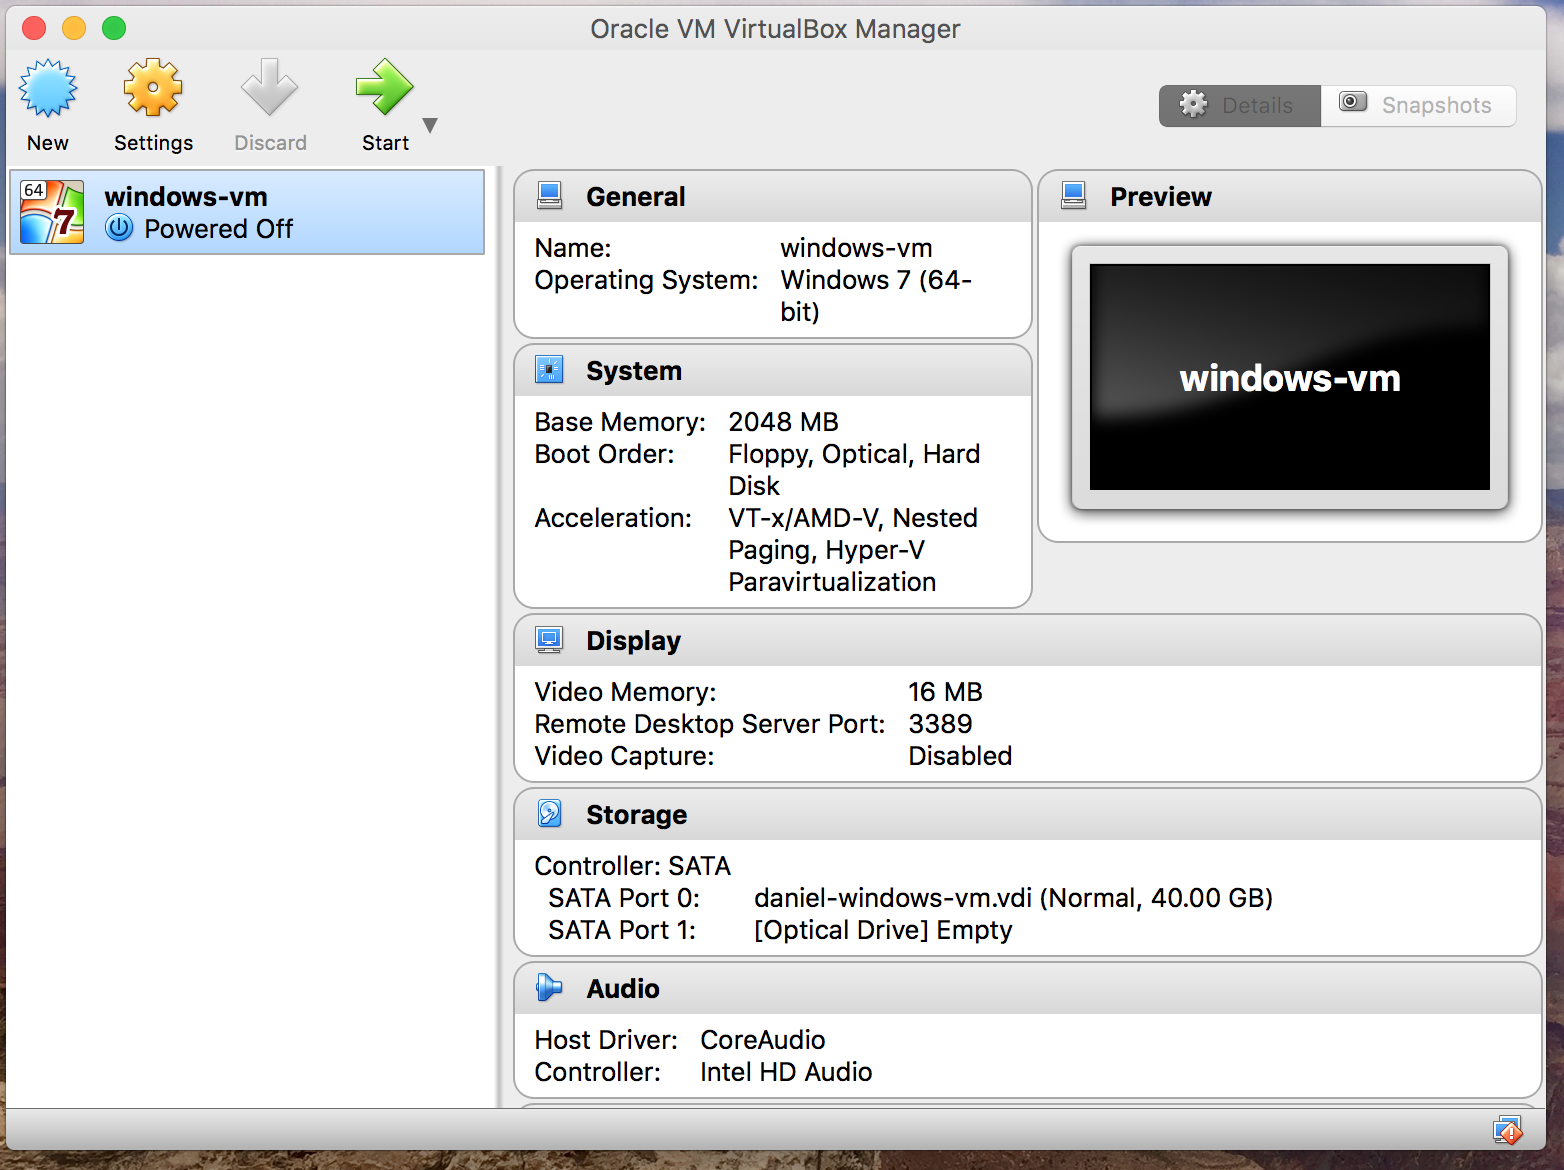Click the Discard arrow icon

click(270, 88)
